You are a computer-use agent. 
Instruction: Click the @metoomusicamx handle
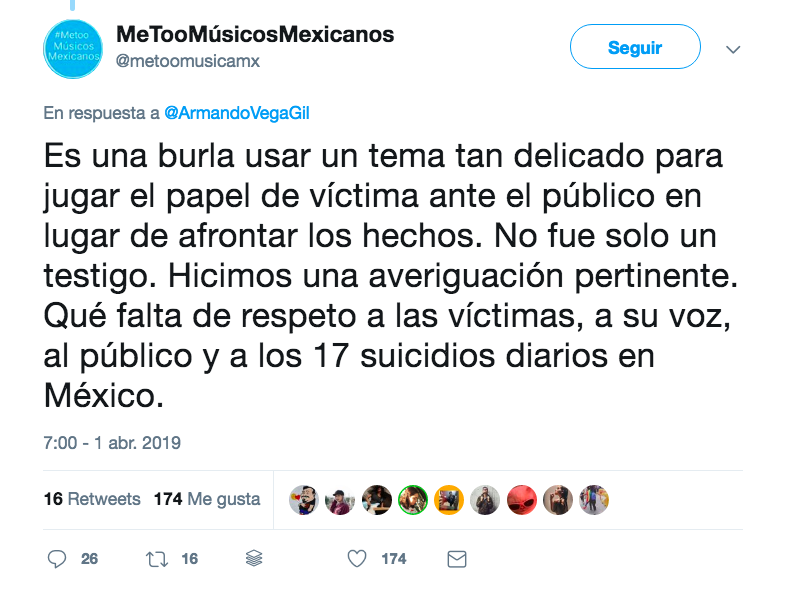click(x=188, y=61)
